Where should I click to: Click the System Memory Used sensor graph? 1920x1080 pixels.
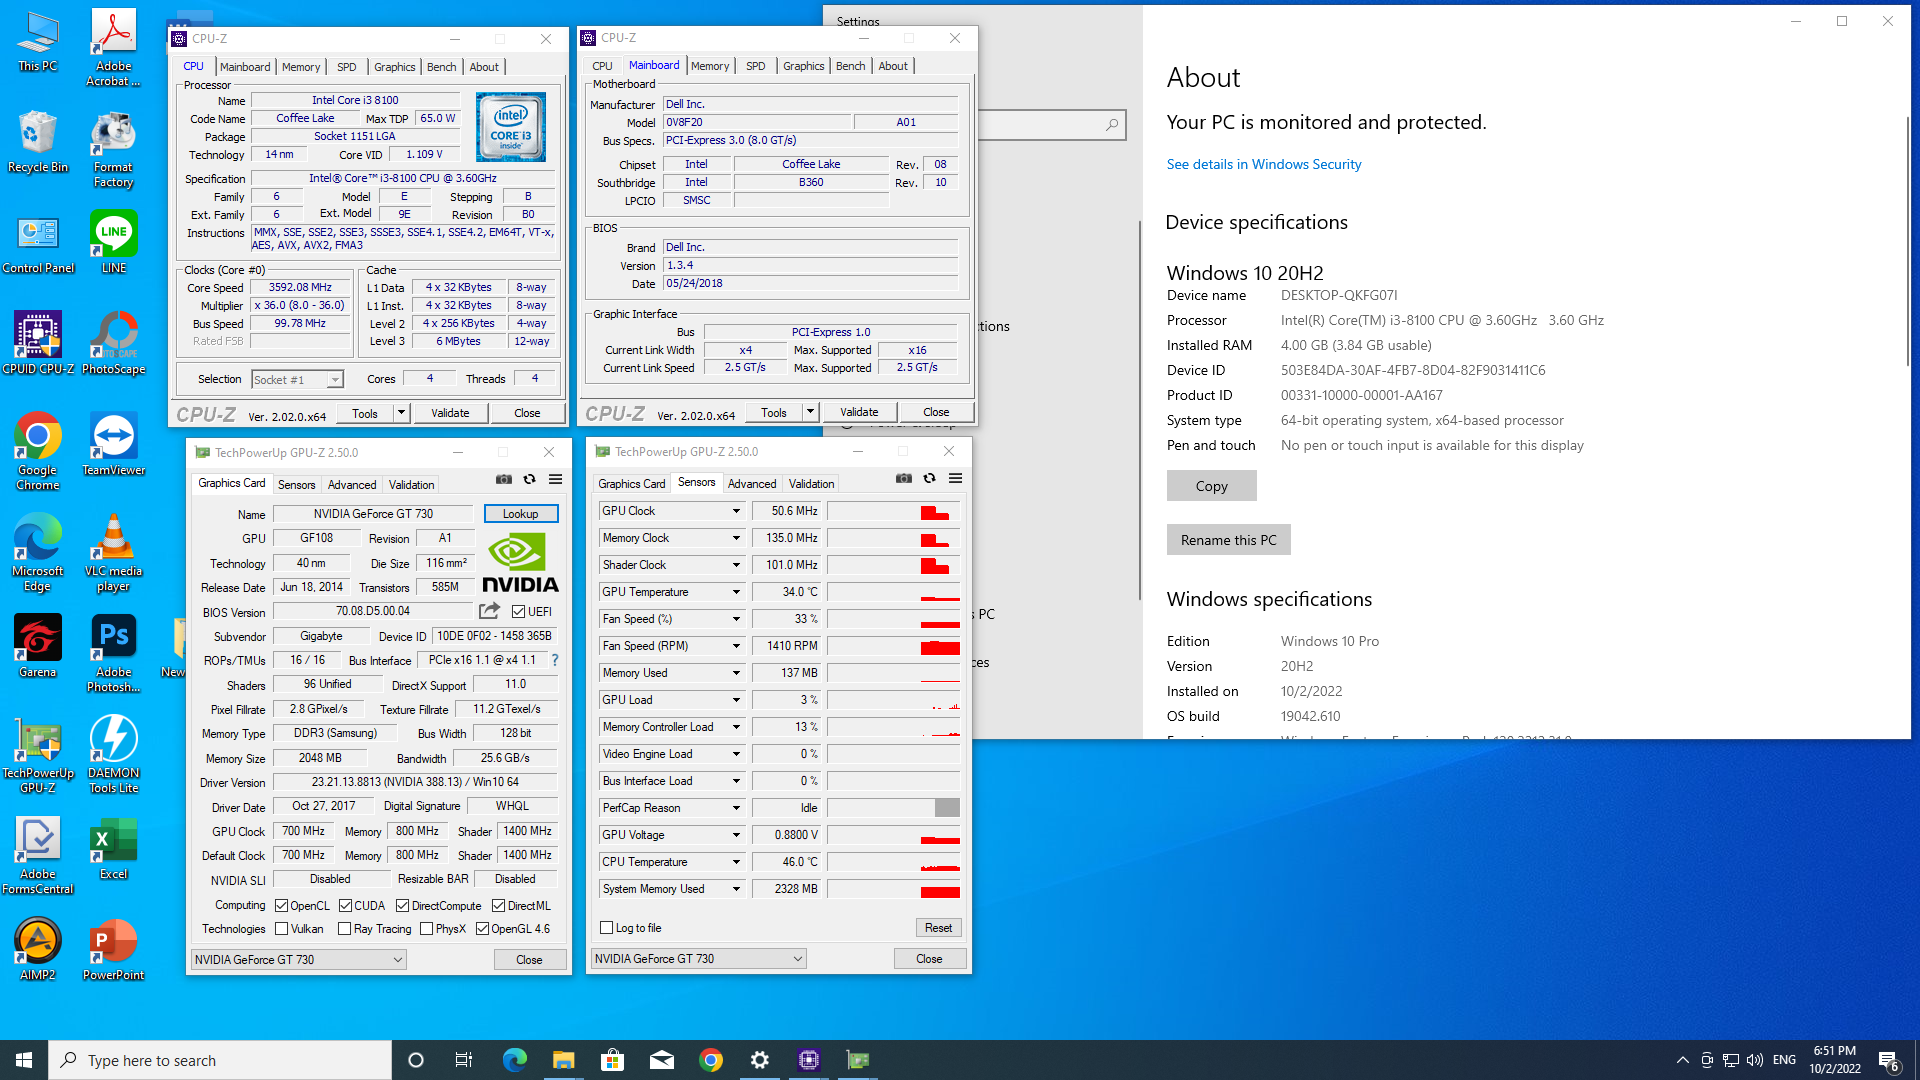[x=893, y=889]
